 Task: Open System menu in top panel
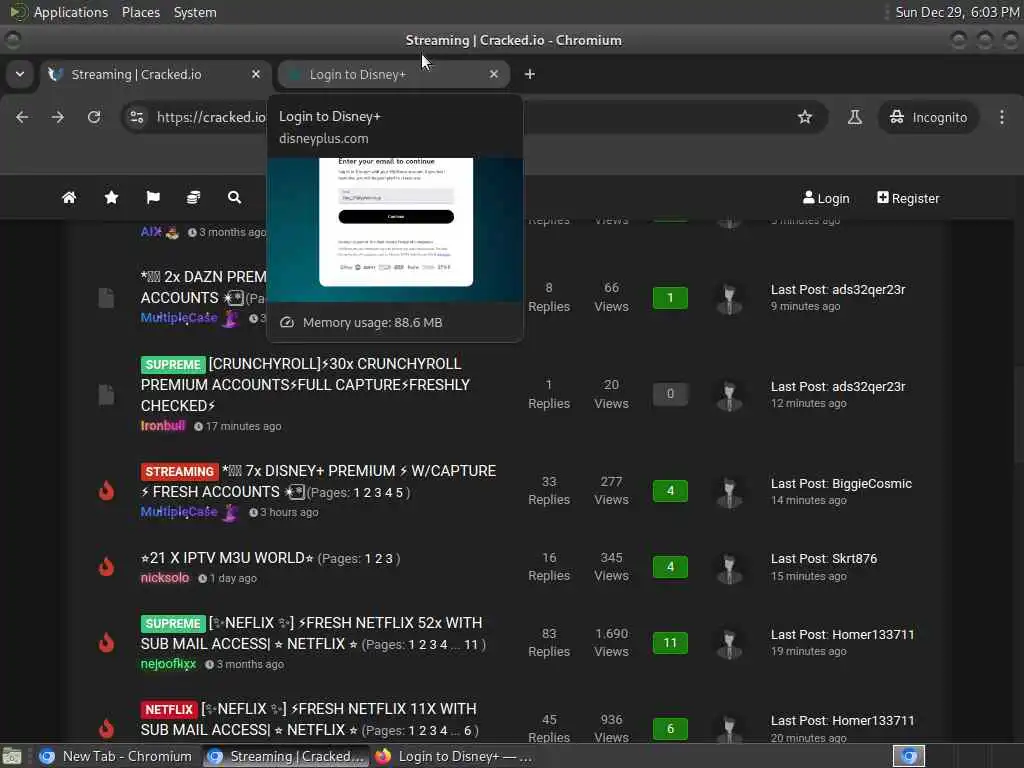[x=195, y=12]
